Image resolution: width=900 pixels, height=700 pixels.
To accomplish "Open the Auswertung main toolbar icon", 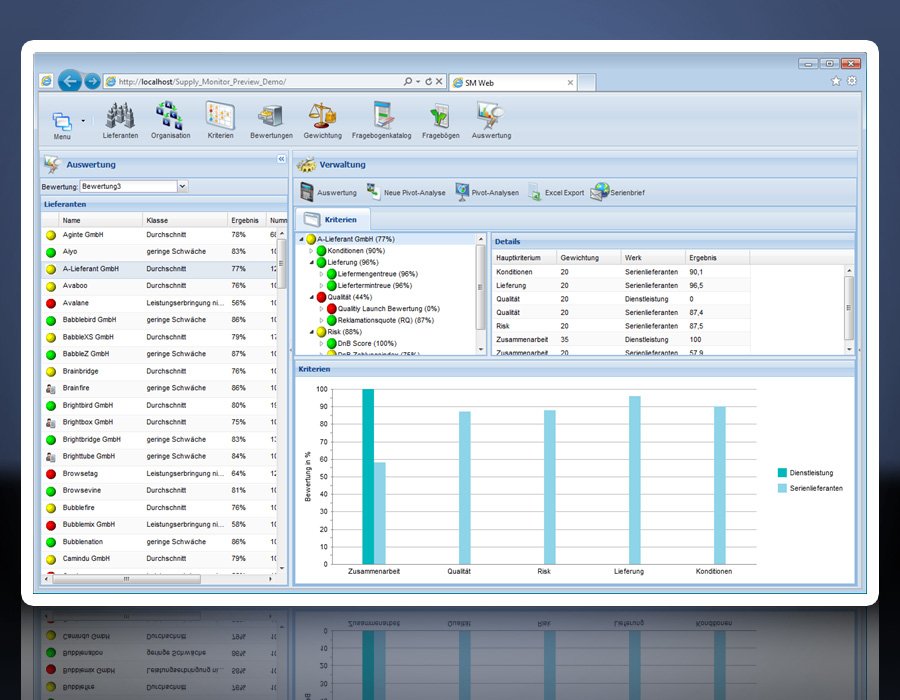I will (x=491, y=115).
